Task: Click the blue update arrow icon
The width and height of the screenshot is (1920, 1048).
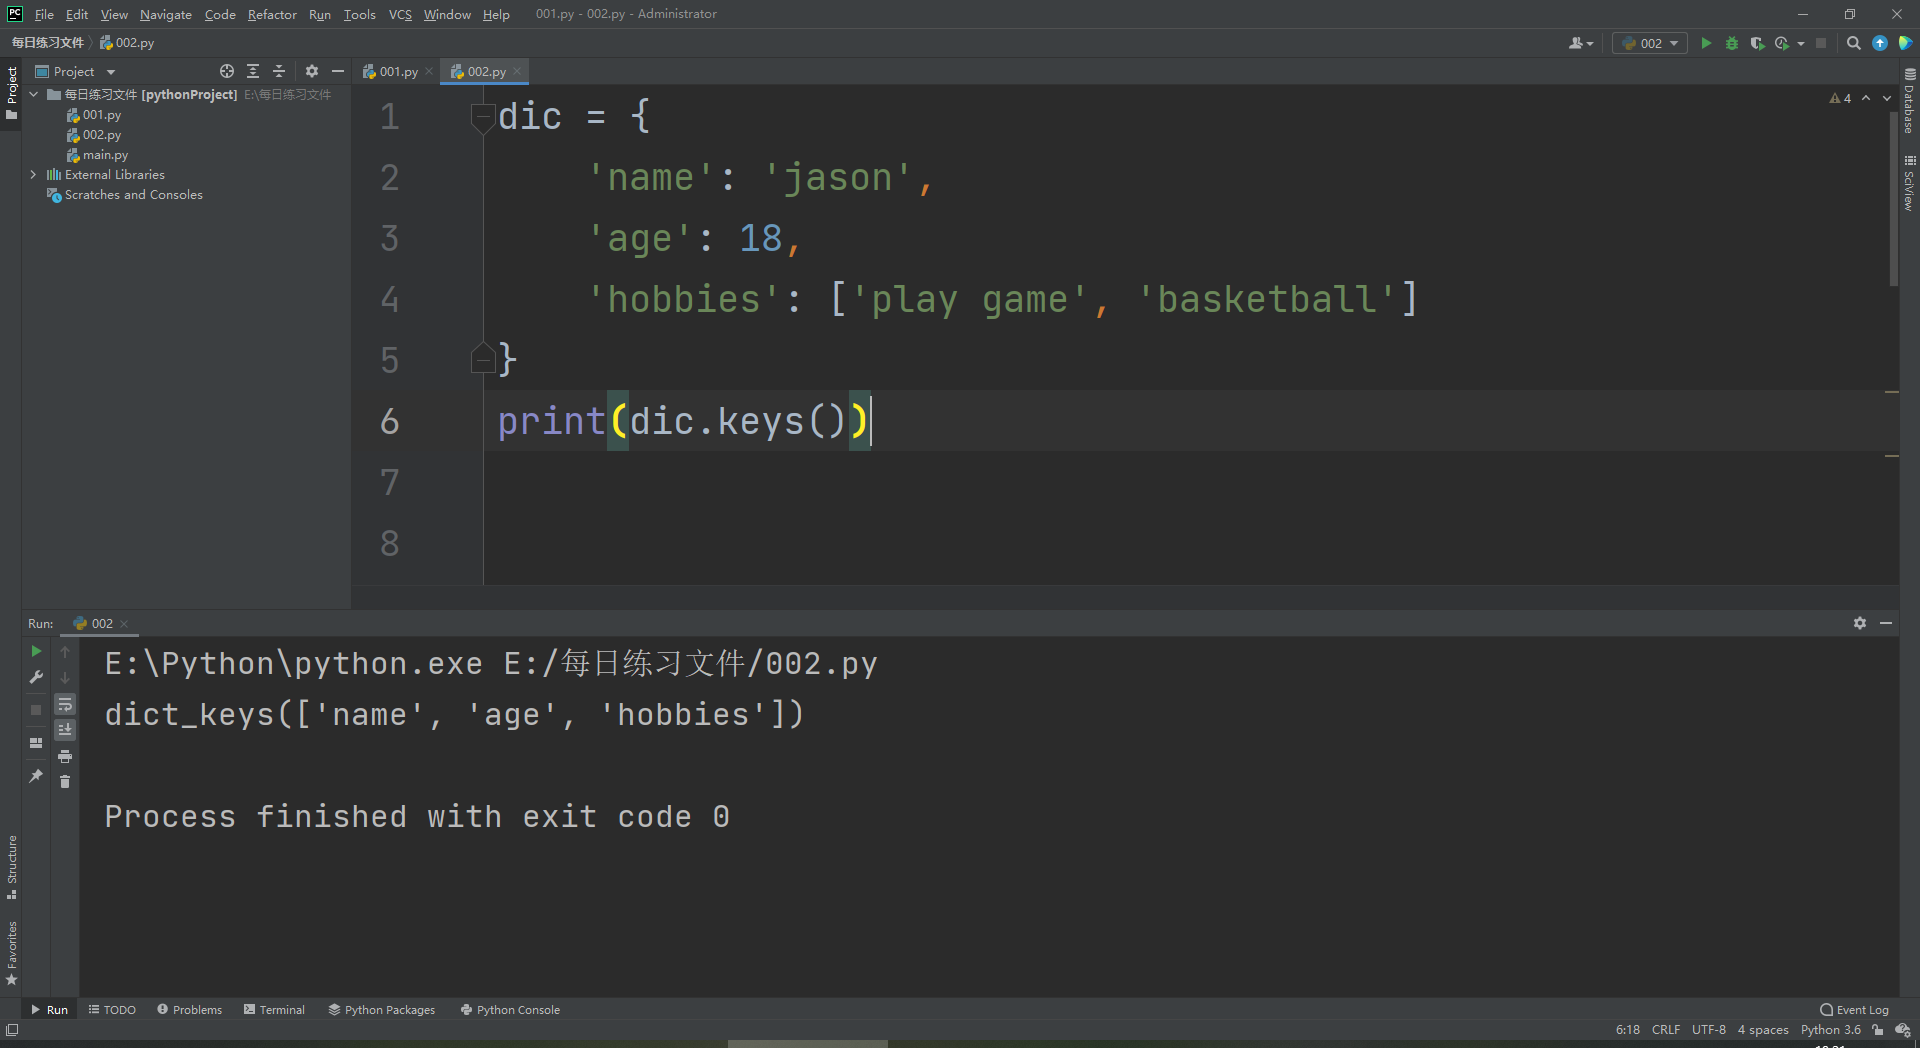Action: tap(1880, 43)
